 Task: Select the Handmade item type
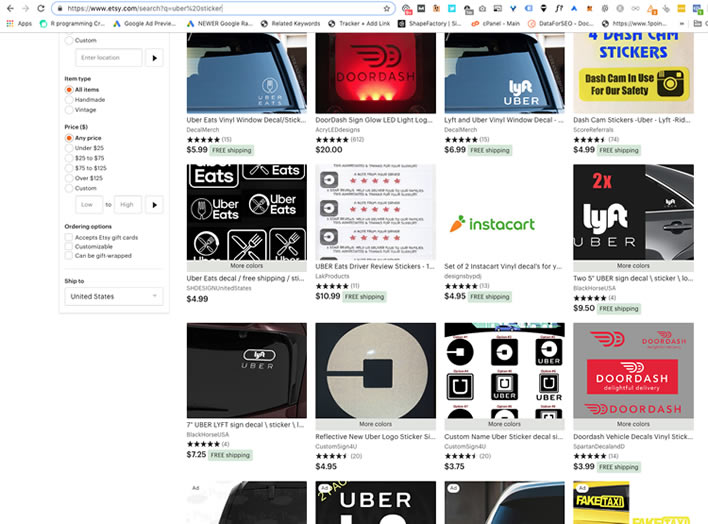(69, 99)
